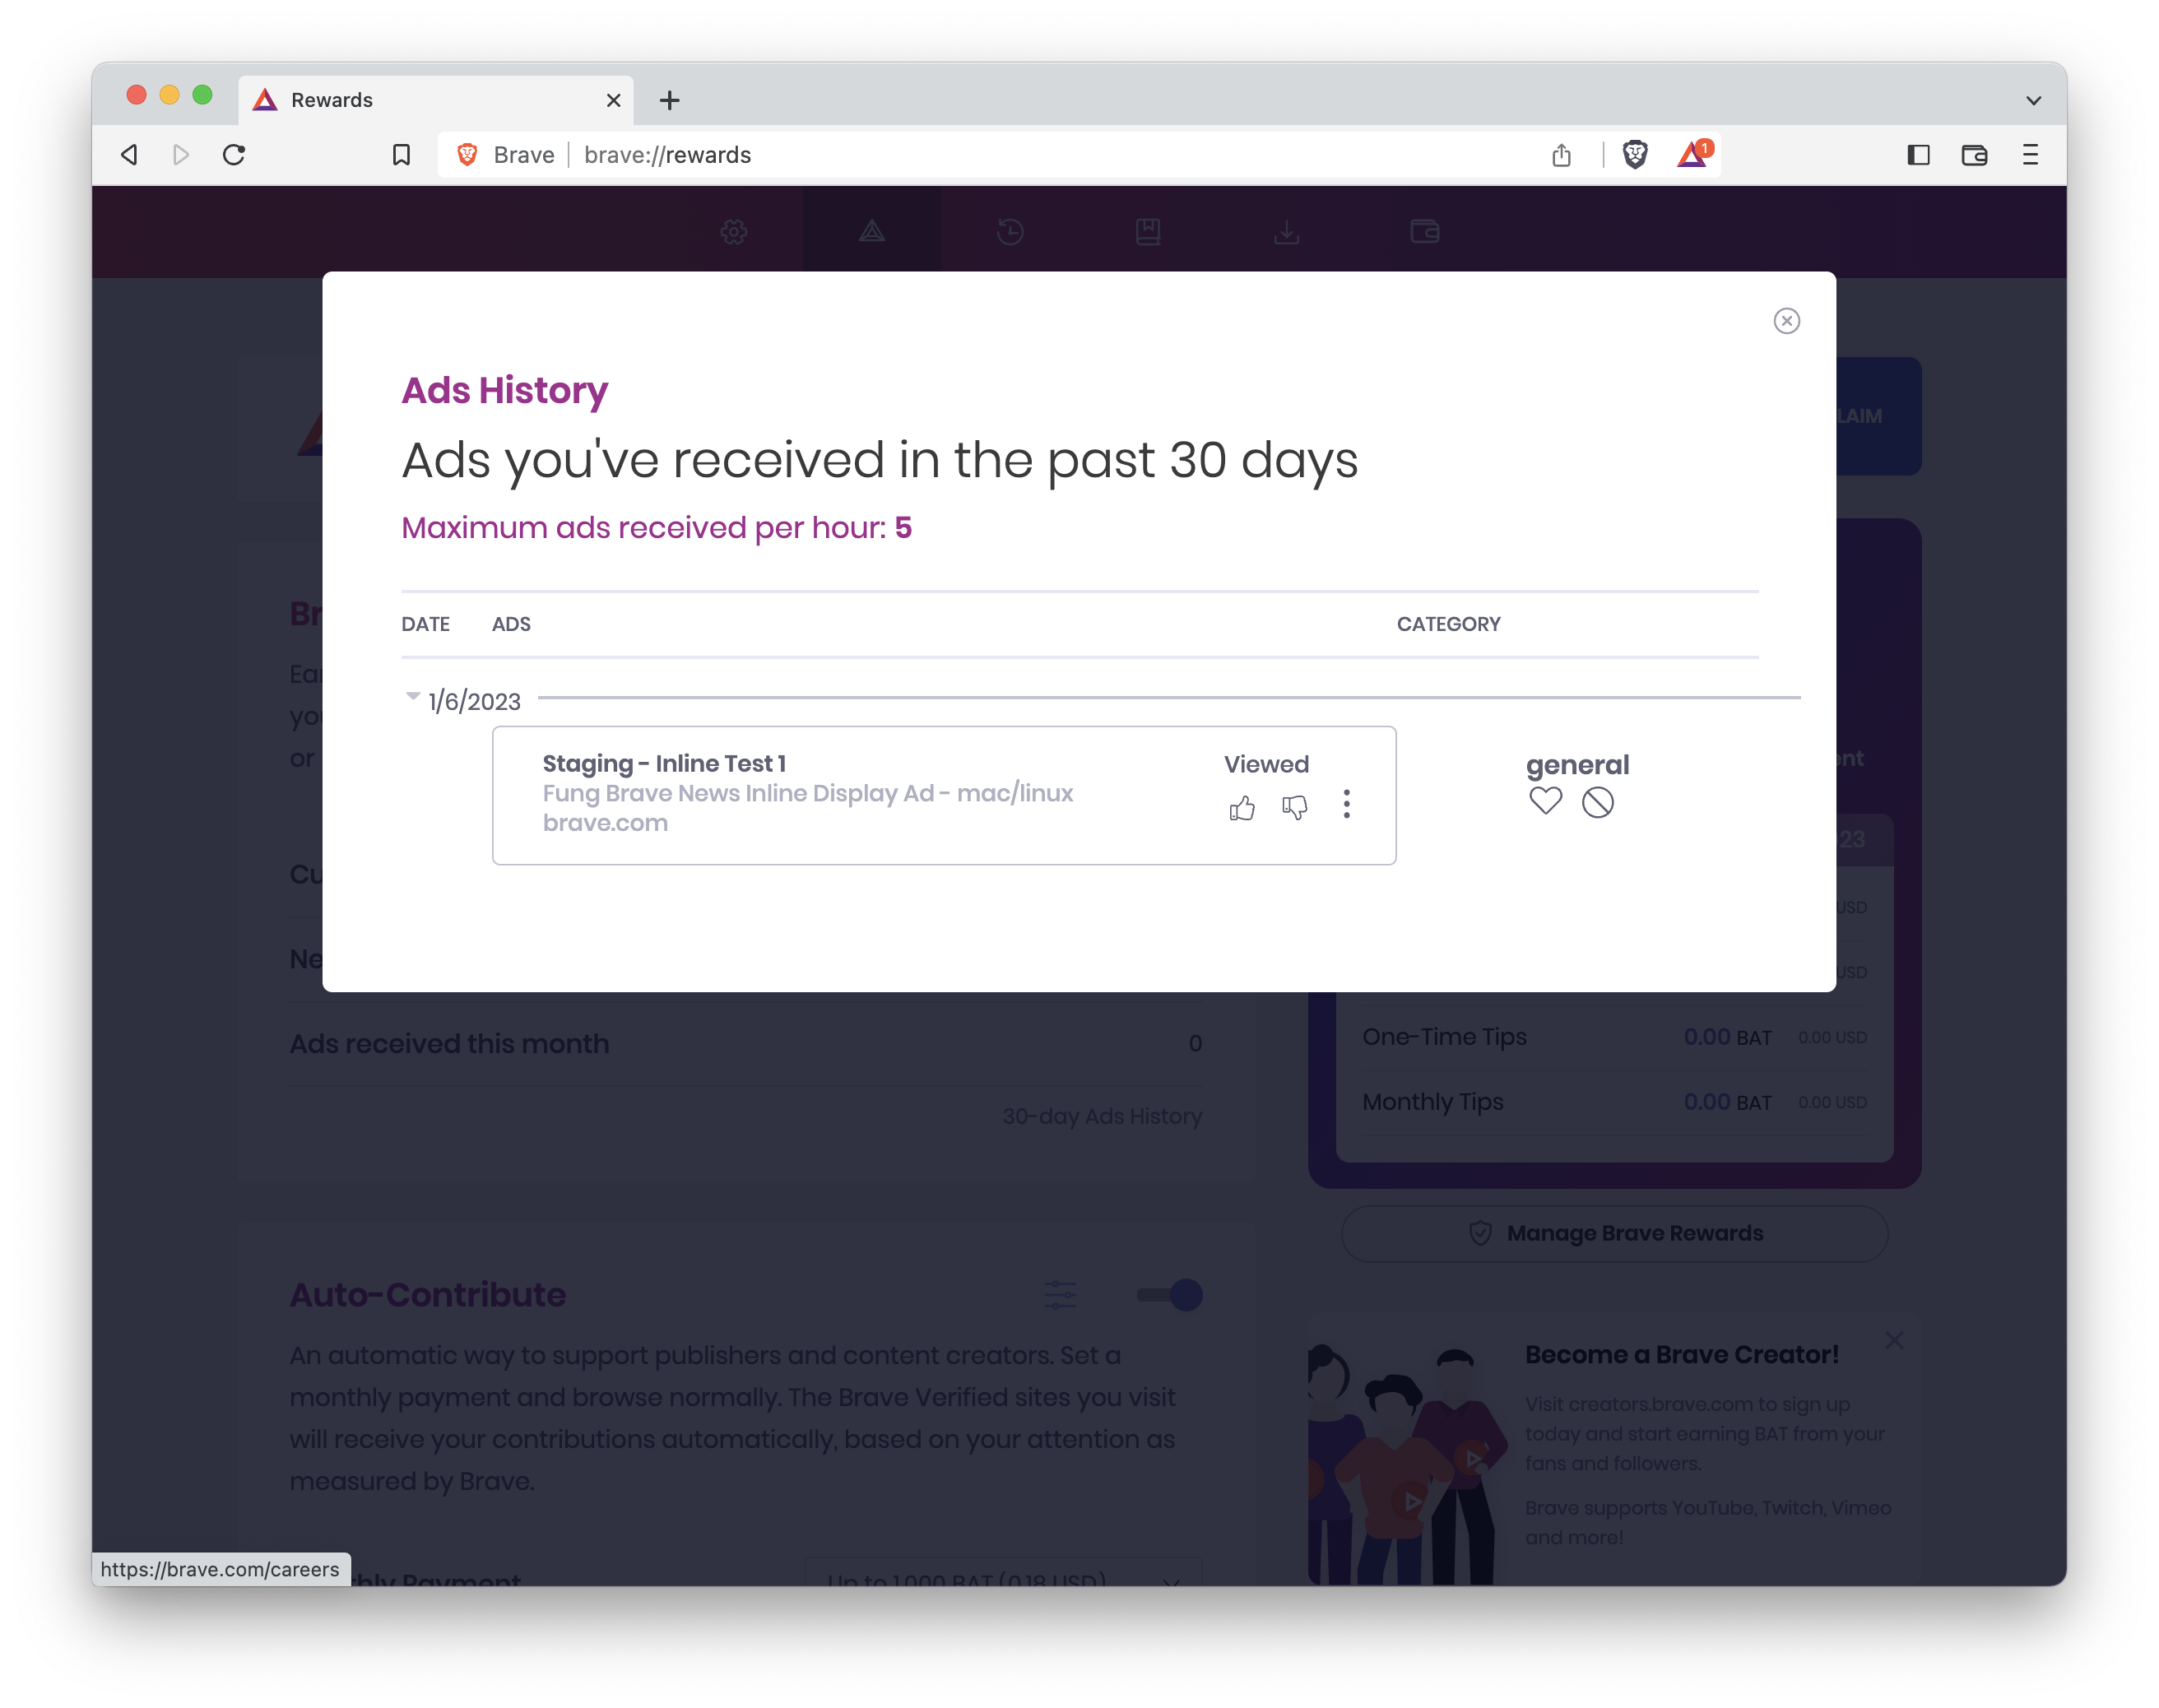This screenshot has height=1708, width=2159.
Task: Open Brave Rewards BAT triangle icon
Action: click(x=1694, y=154)
